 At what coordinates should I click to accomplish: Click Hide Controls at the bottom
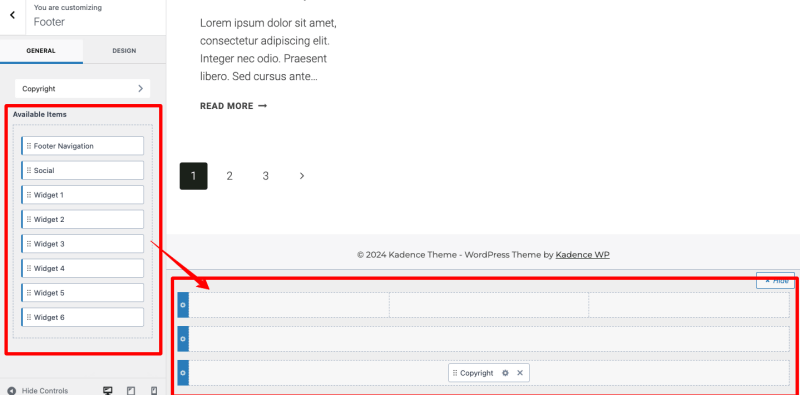click(38, 390)
